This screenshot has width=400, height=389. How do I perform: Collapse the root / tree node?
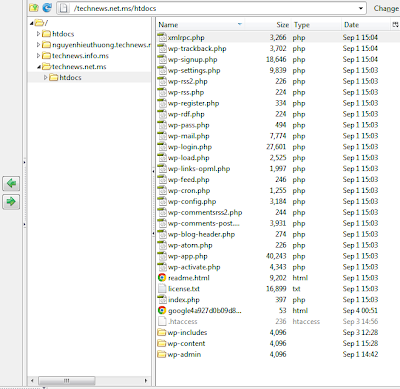tap(32, 23)
